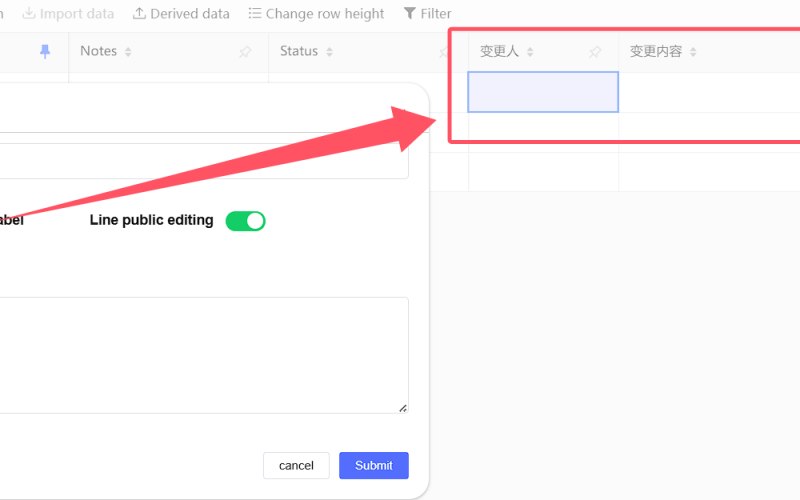Sort the 变更人 column
Viewport: 800px width, 500px height.
pos(530,52)
